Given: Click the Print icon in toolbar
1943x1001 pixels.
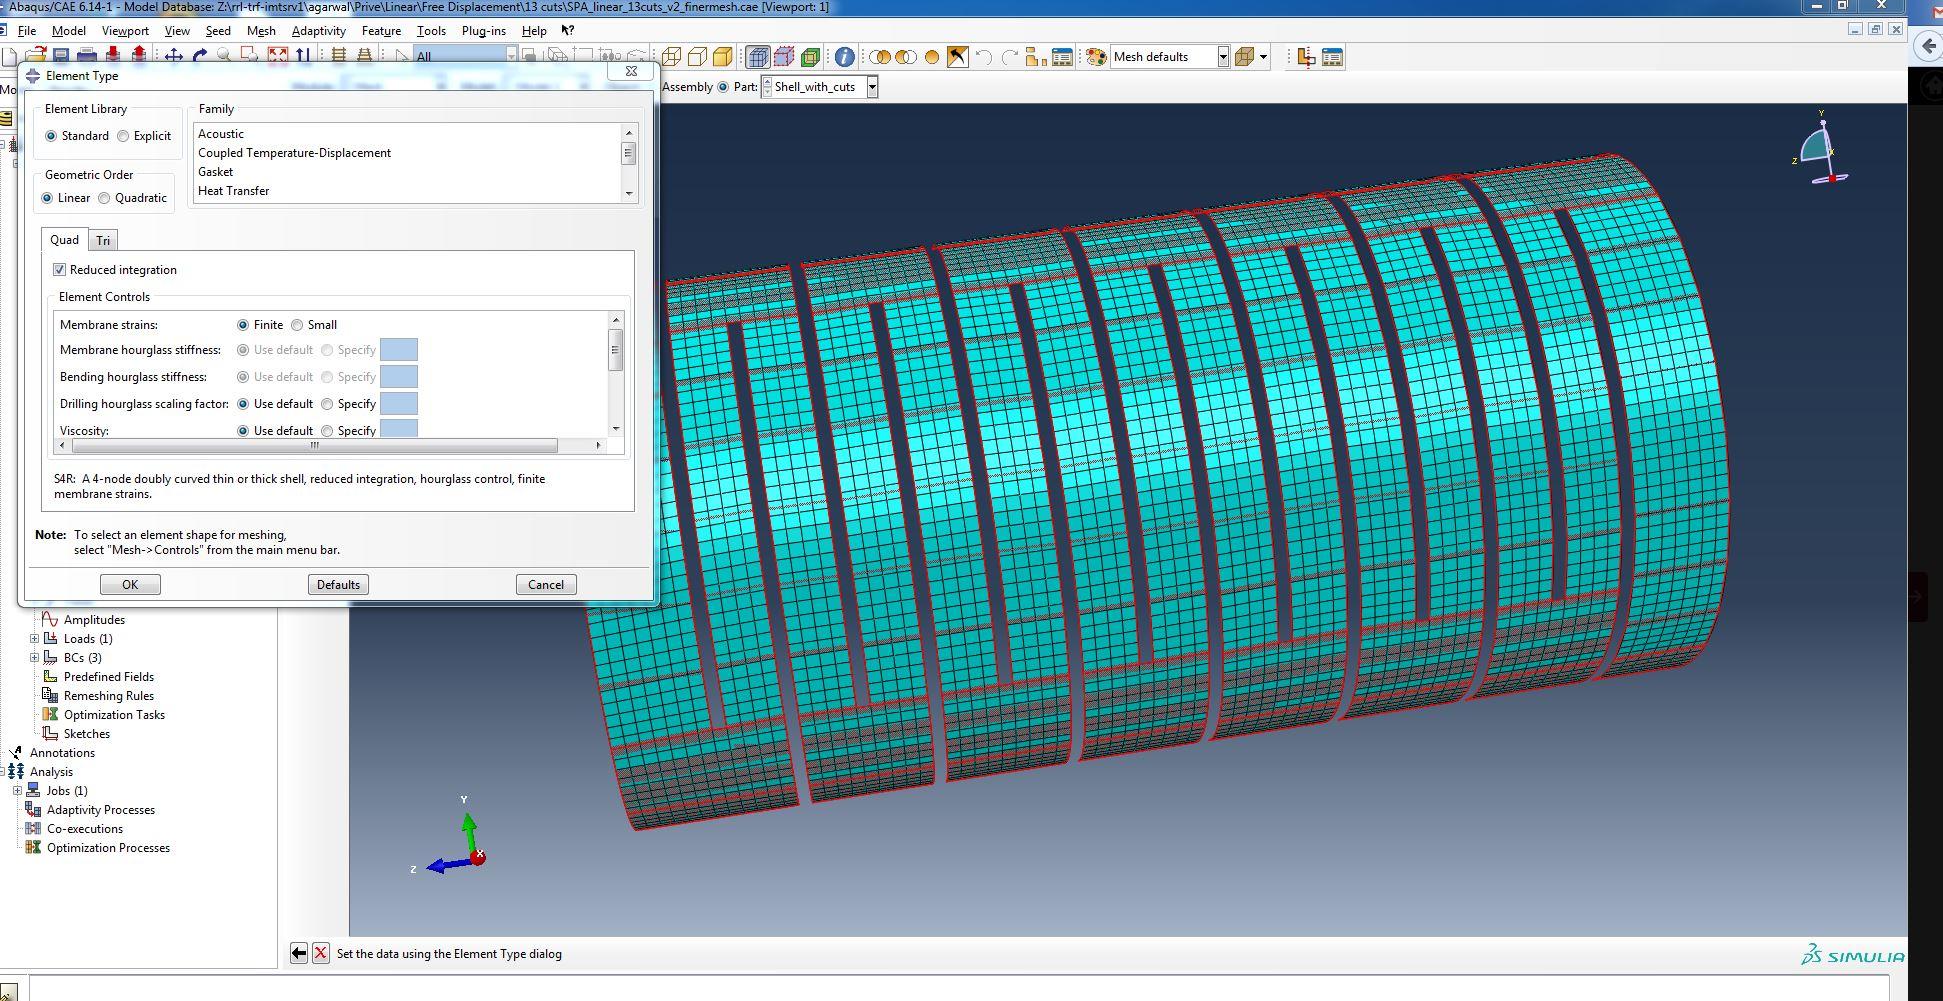Looking at the screenshot, I should tap(87, 55).
